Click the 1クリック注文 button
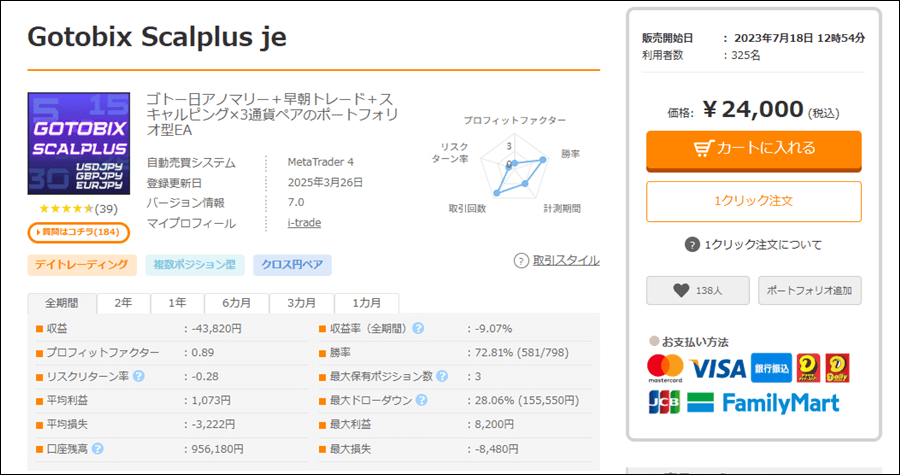Image resolution: width=900 pixels, height=475 pixels. (754, 201)
